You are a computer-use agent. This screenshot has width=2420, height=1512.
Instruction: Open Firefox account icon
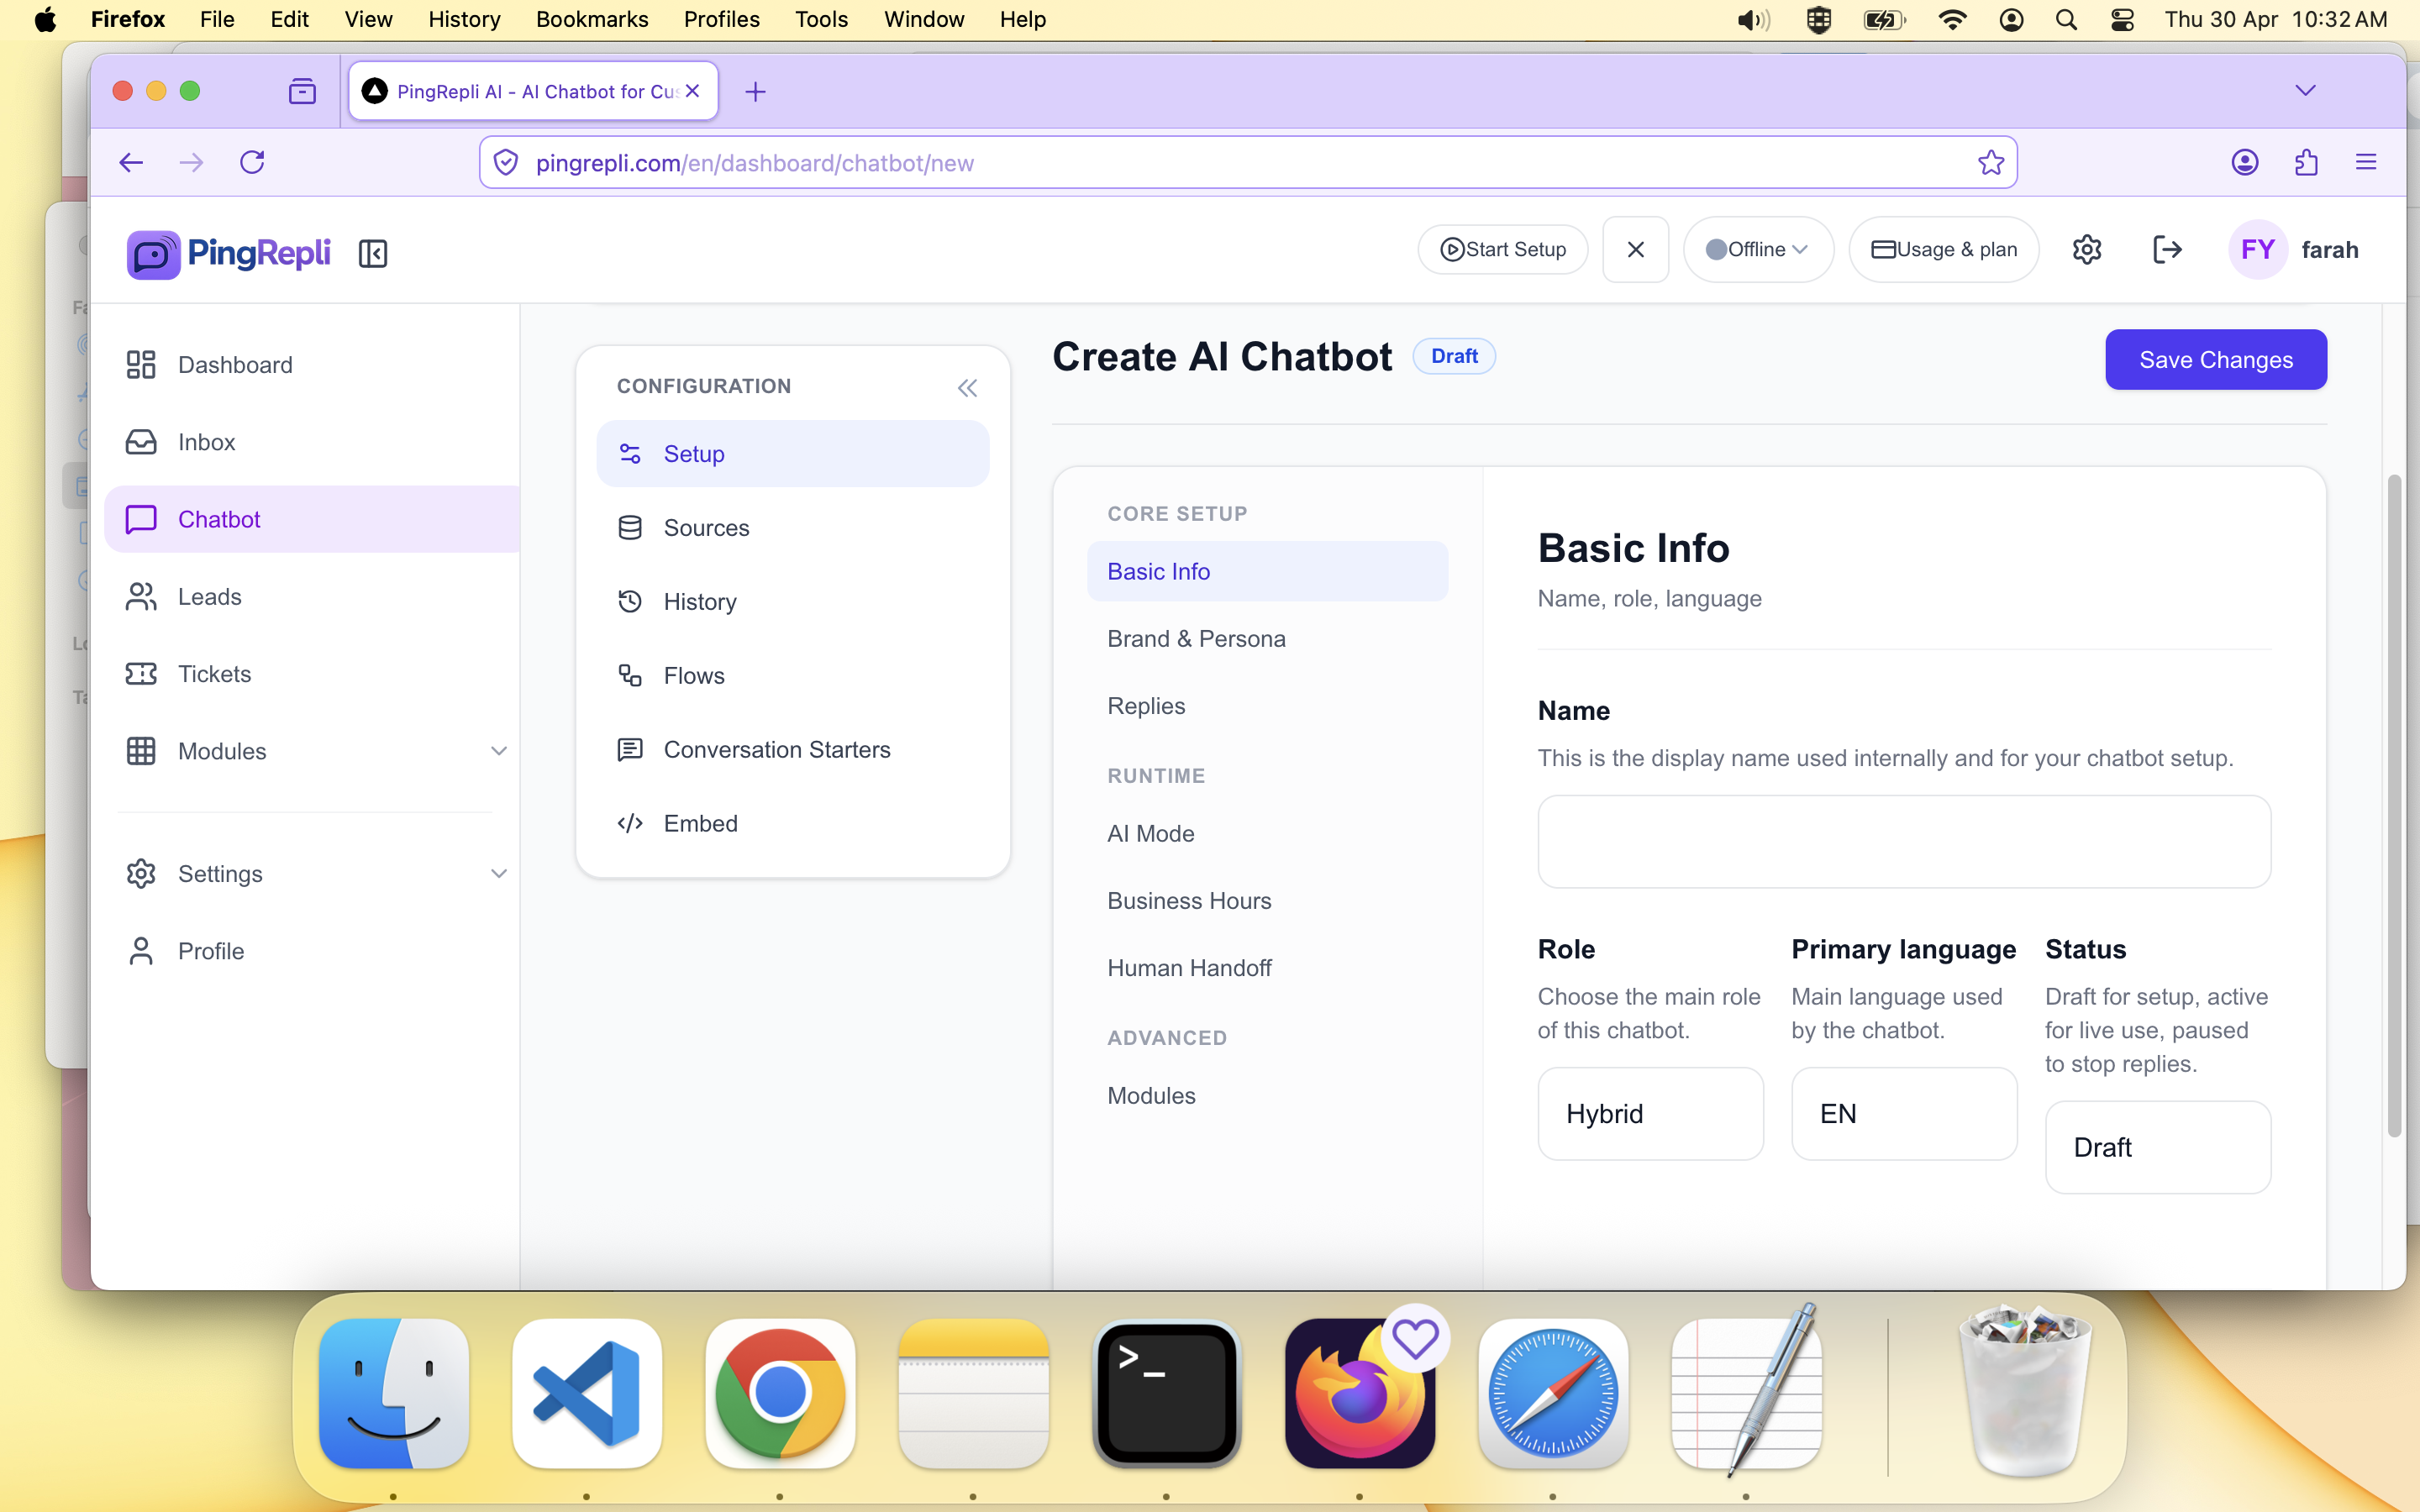coord(2245,163)
